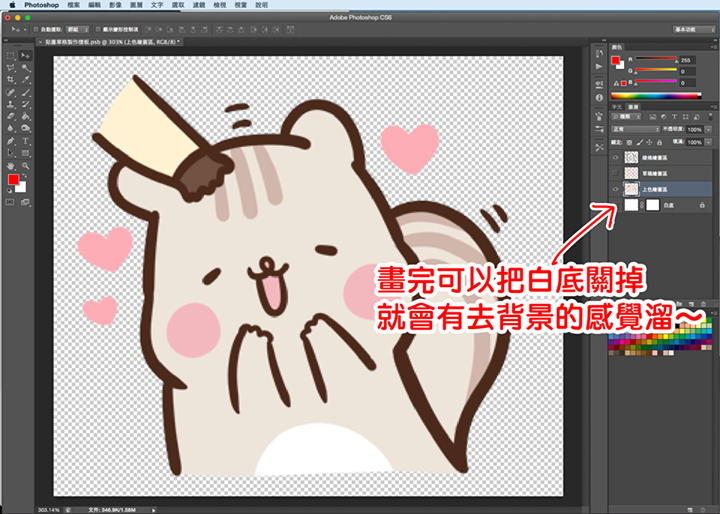
Task: Filter layers by type layers icon
Action: 674,117
